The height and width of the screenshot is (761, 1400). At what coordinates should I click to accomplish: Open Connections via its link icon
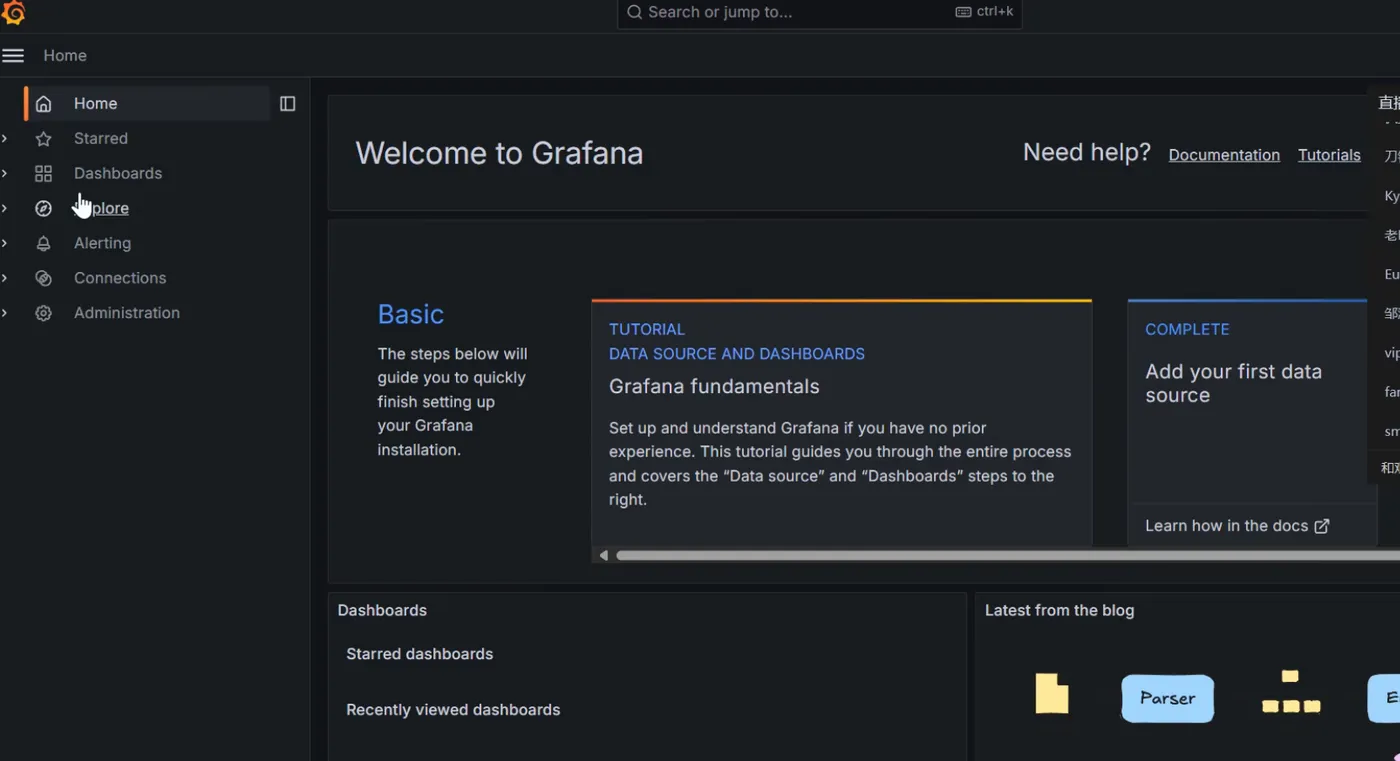(43, 279)
